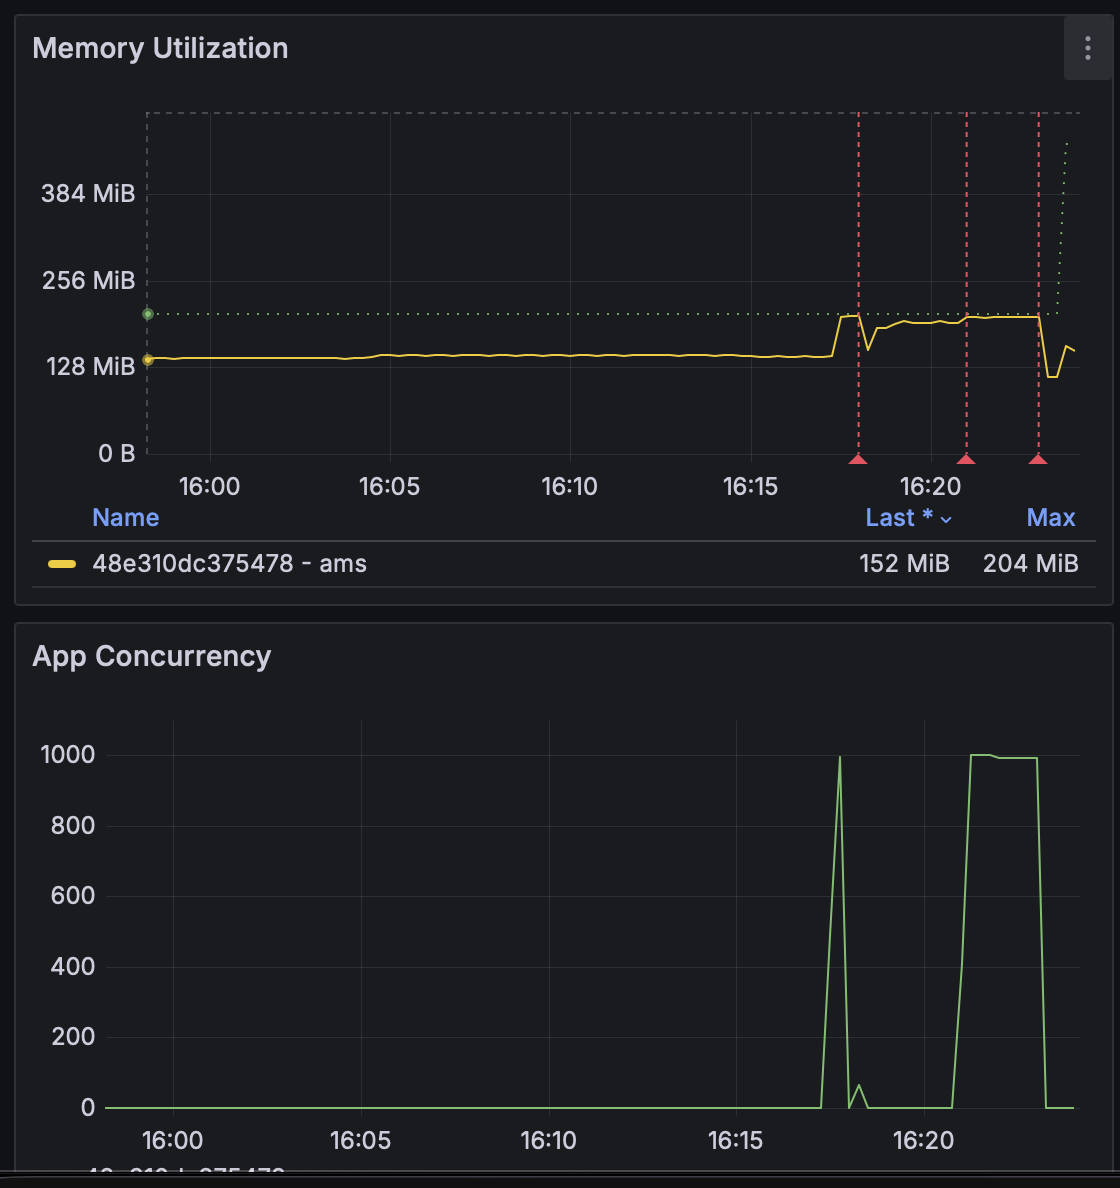Sort the legend by the Max column
The width and height of the screenshot is (1120, 1188).
pyautogui.click(x=1050, y=518)
